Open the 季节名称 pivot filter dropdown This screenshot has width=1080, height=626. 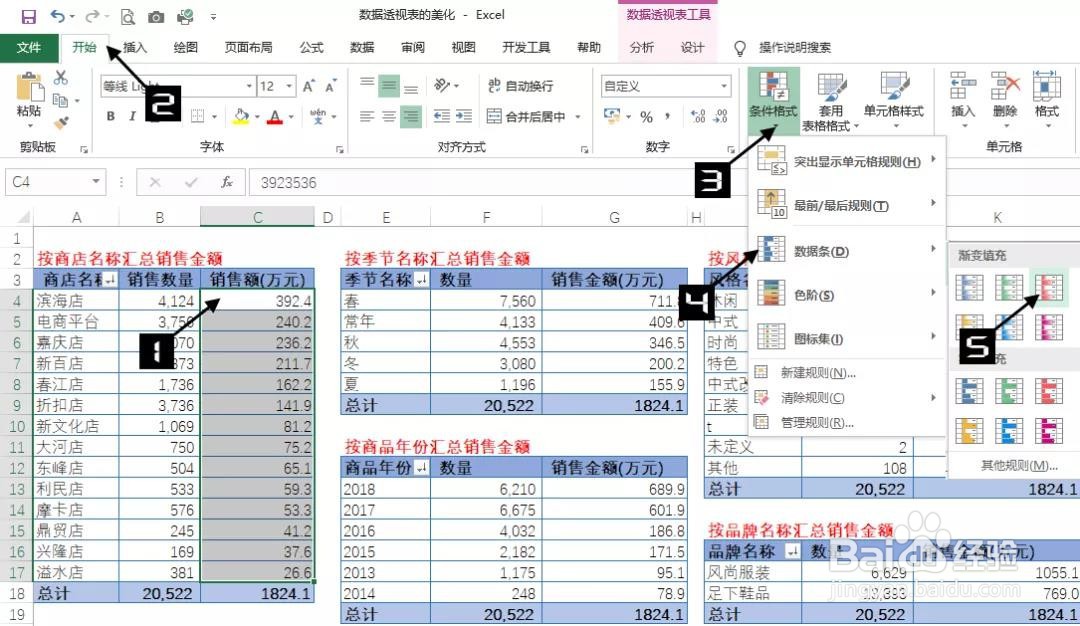(421, 279)
